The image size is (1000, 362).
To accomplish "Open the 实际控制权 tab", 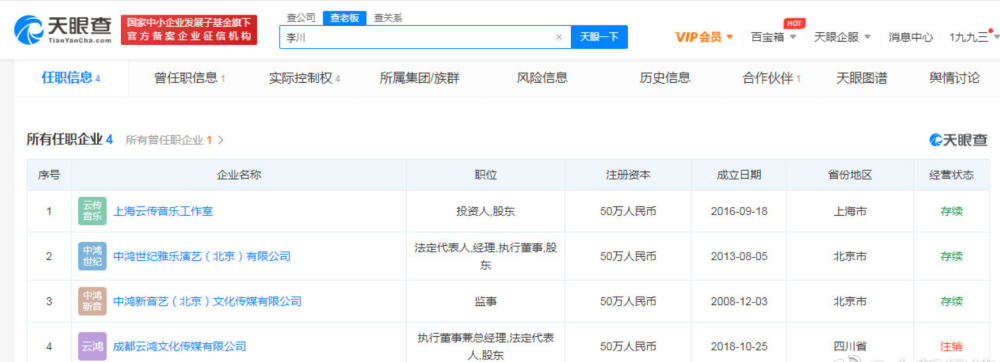I will 304,78.
